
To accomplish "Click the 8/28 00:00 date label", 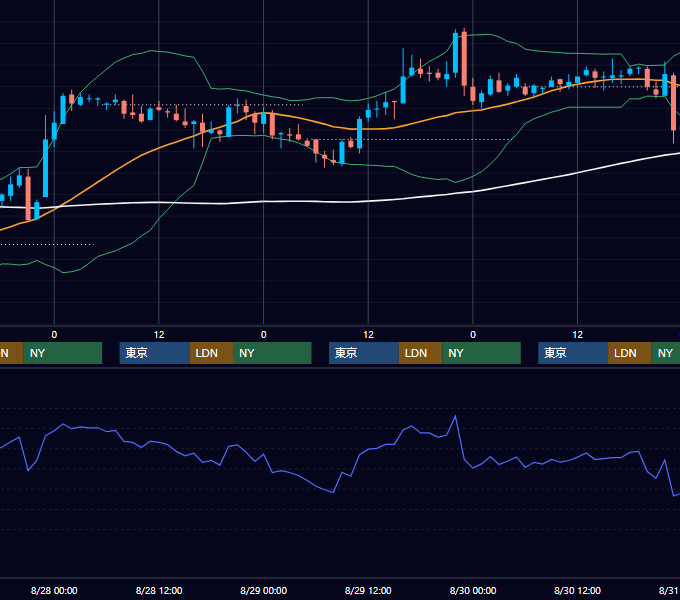I will pyautogui.click(x=54, y=590).
